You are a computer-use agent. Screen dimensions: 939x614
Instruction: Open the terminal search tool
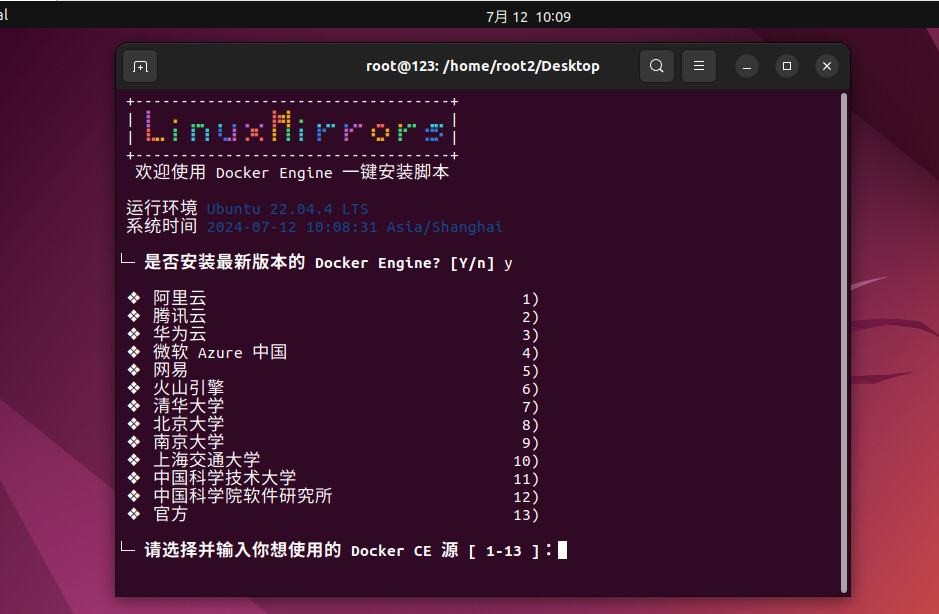coord(656,66)
